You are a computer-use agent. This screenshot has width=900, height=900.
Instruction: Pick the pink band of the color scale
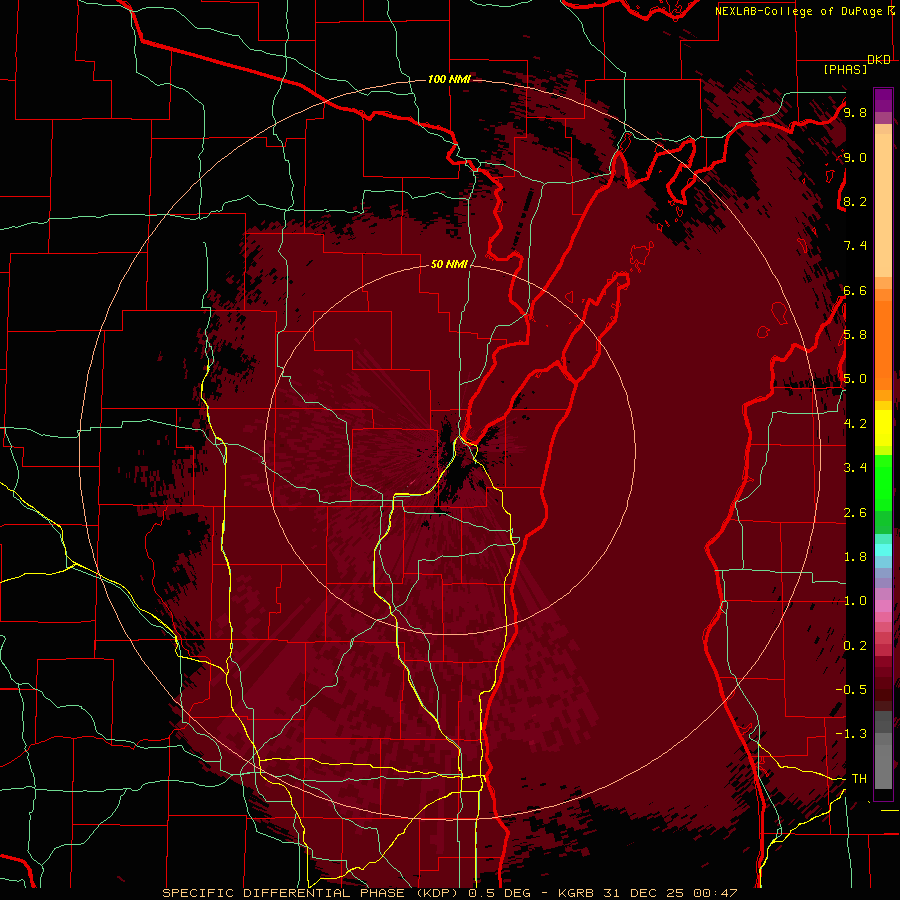coord(883,606)
